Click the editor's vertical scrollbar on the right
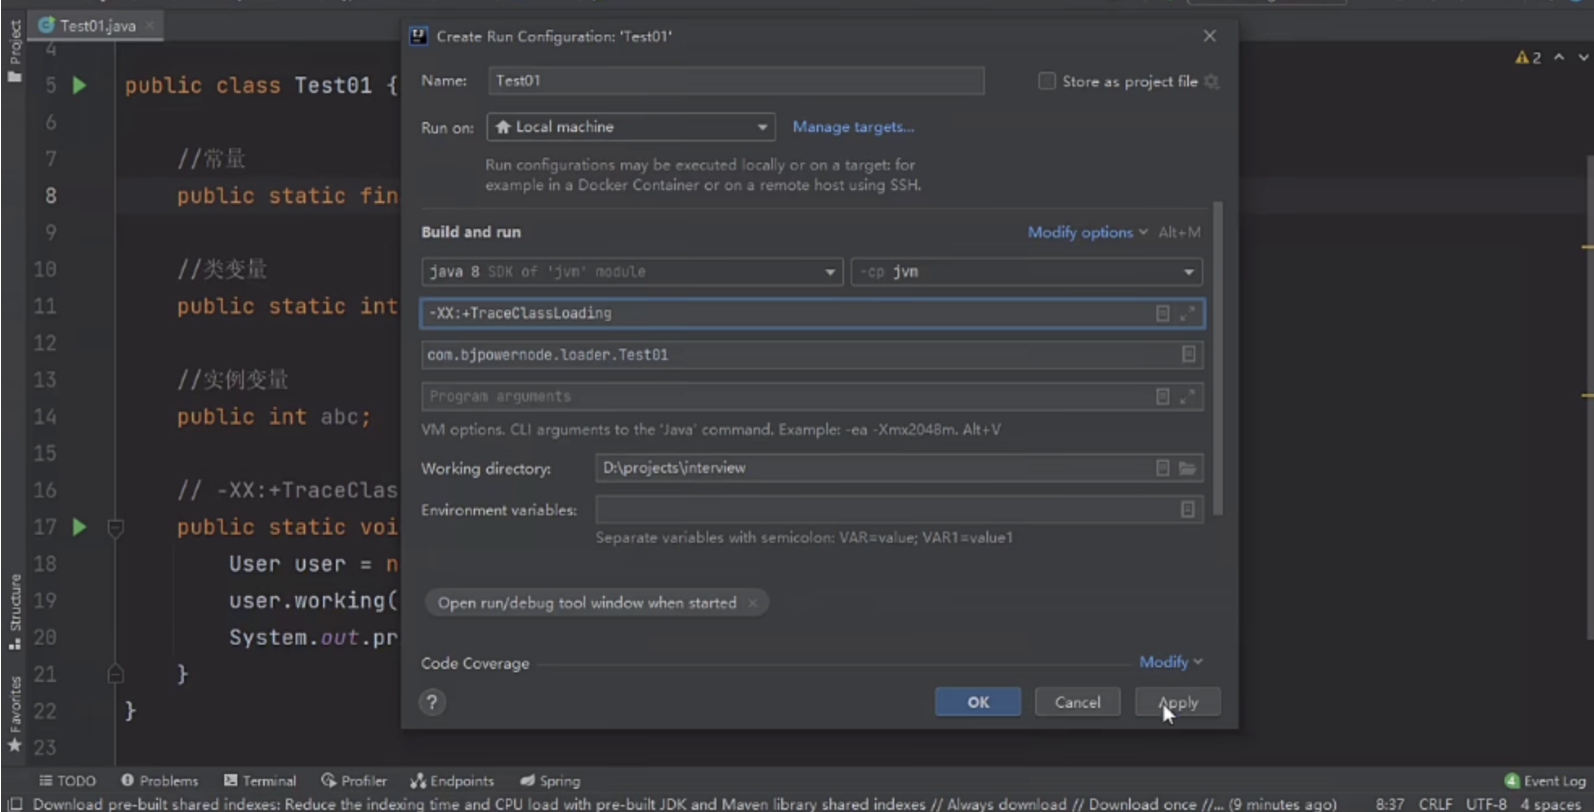Image resolution: width=1594 pixels, height=812 pixels. pos(1588,396)
